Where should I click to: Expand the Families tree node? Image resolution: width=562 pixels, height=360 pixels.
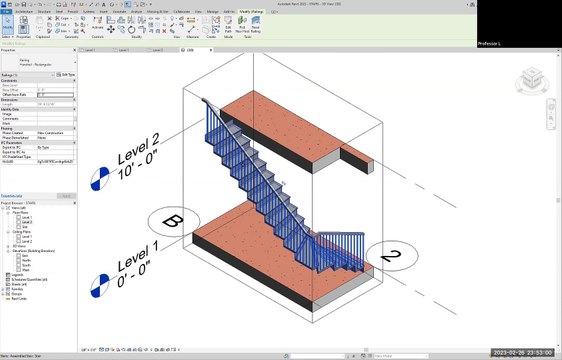(3, 289)
